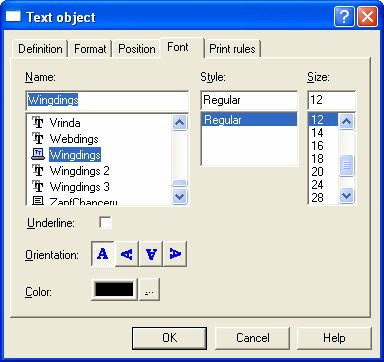384x362 pixels.
Task: Click the black color swatch
Action: coord(114,289)
